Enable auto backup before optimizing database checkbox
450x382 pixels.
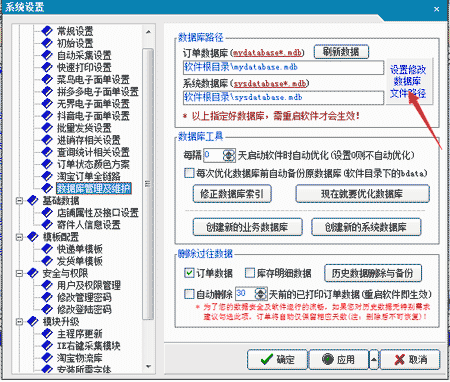[189, 173]
